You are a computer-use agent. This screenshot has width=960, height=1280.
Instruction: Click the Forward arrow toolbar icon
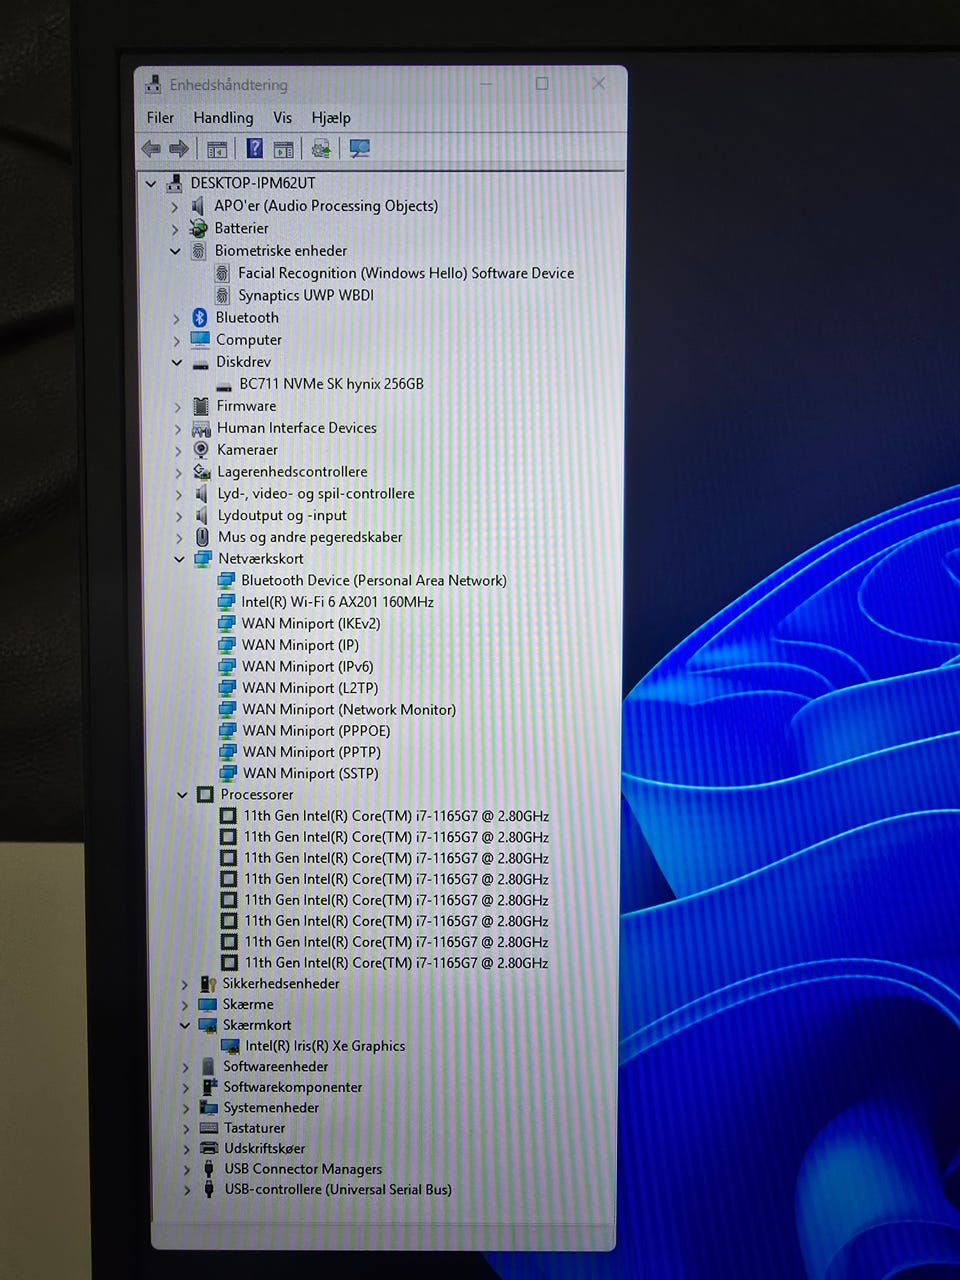179,149
